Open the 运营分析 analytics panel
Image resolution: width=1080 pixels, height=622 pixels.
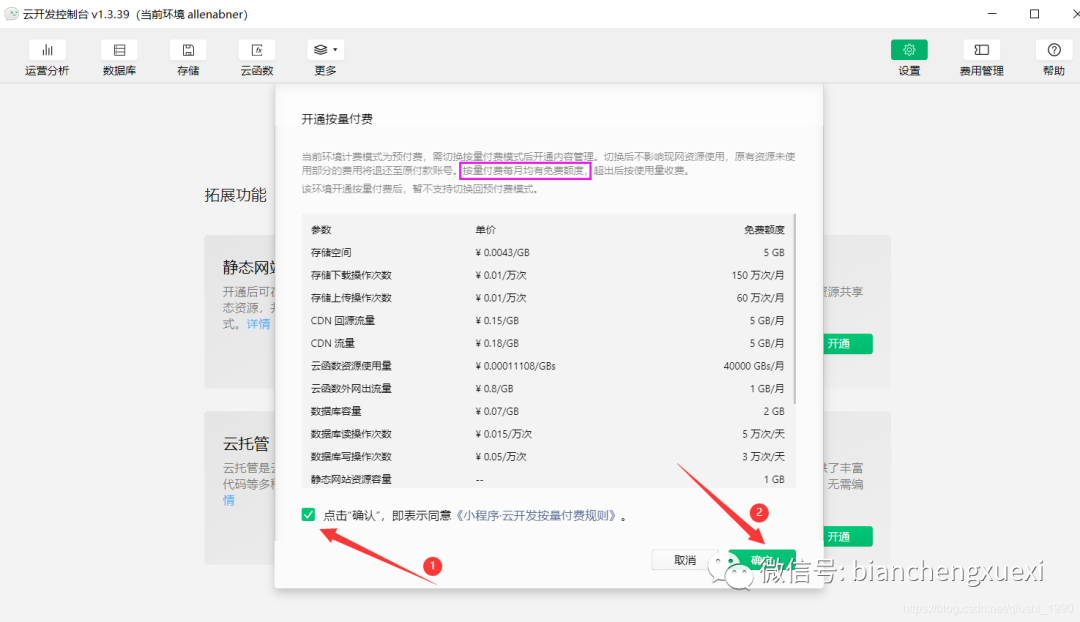click(x=47, y=58)
